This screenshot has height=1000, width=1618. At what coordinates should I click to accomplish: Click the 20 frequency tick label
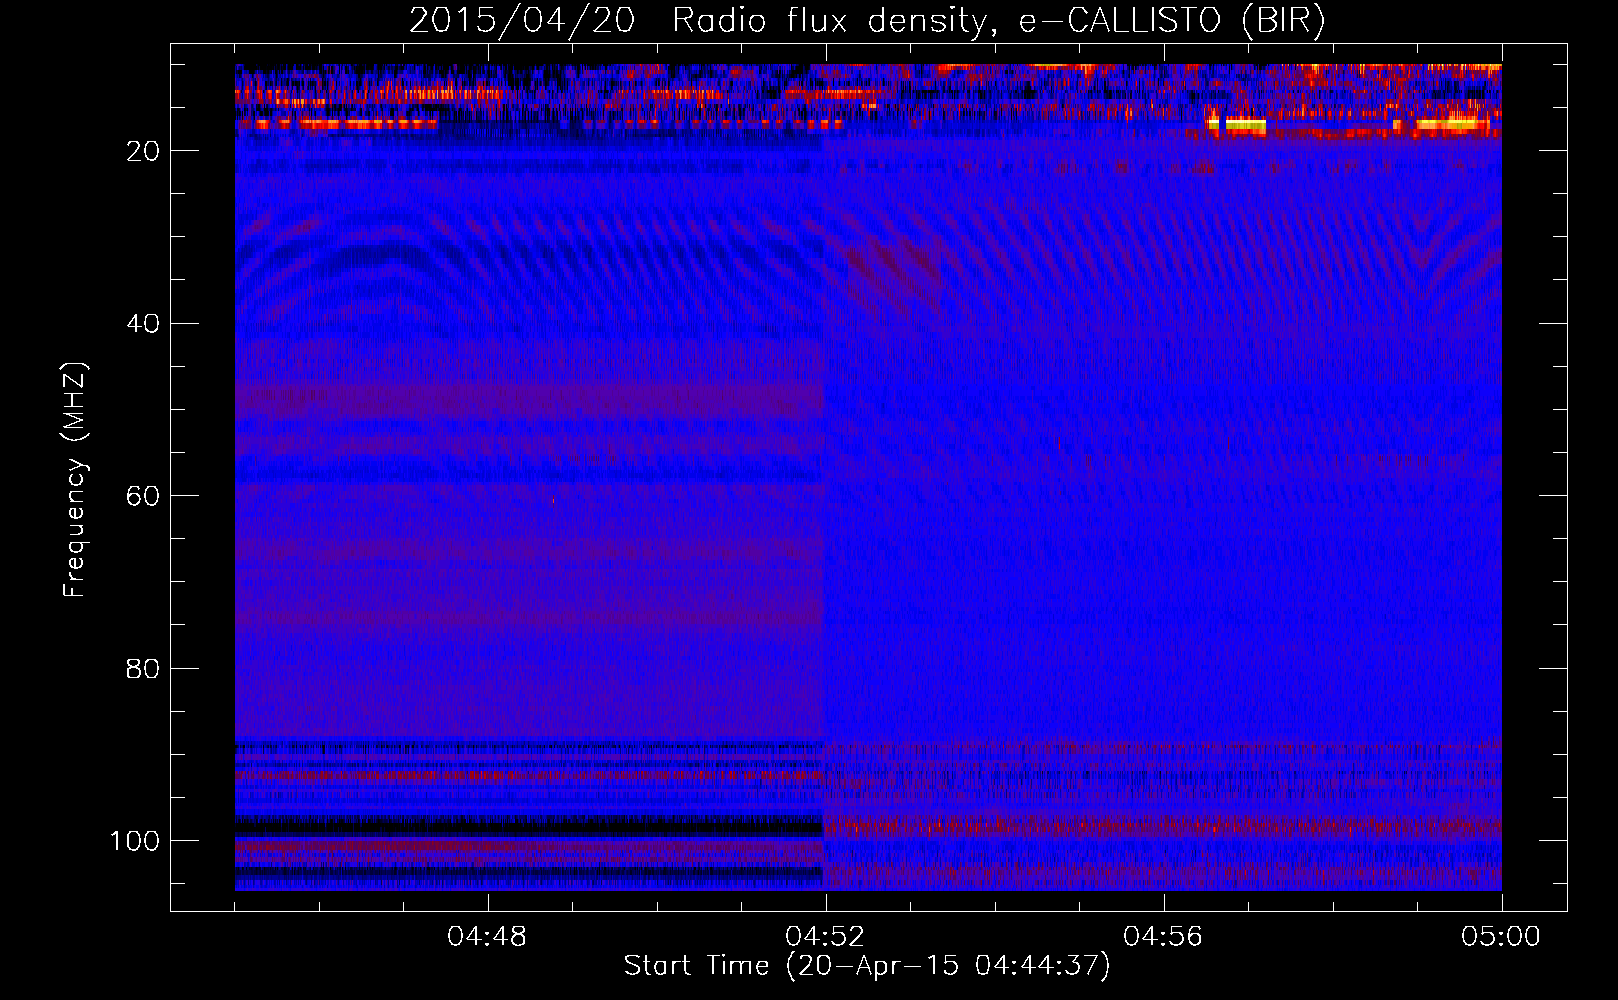[143, 151]
